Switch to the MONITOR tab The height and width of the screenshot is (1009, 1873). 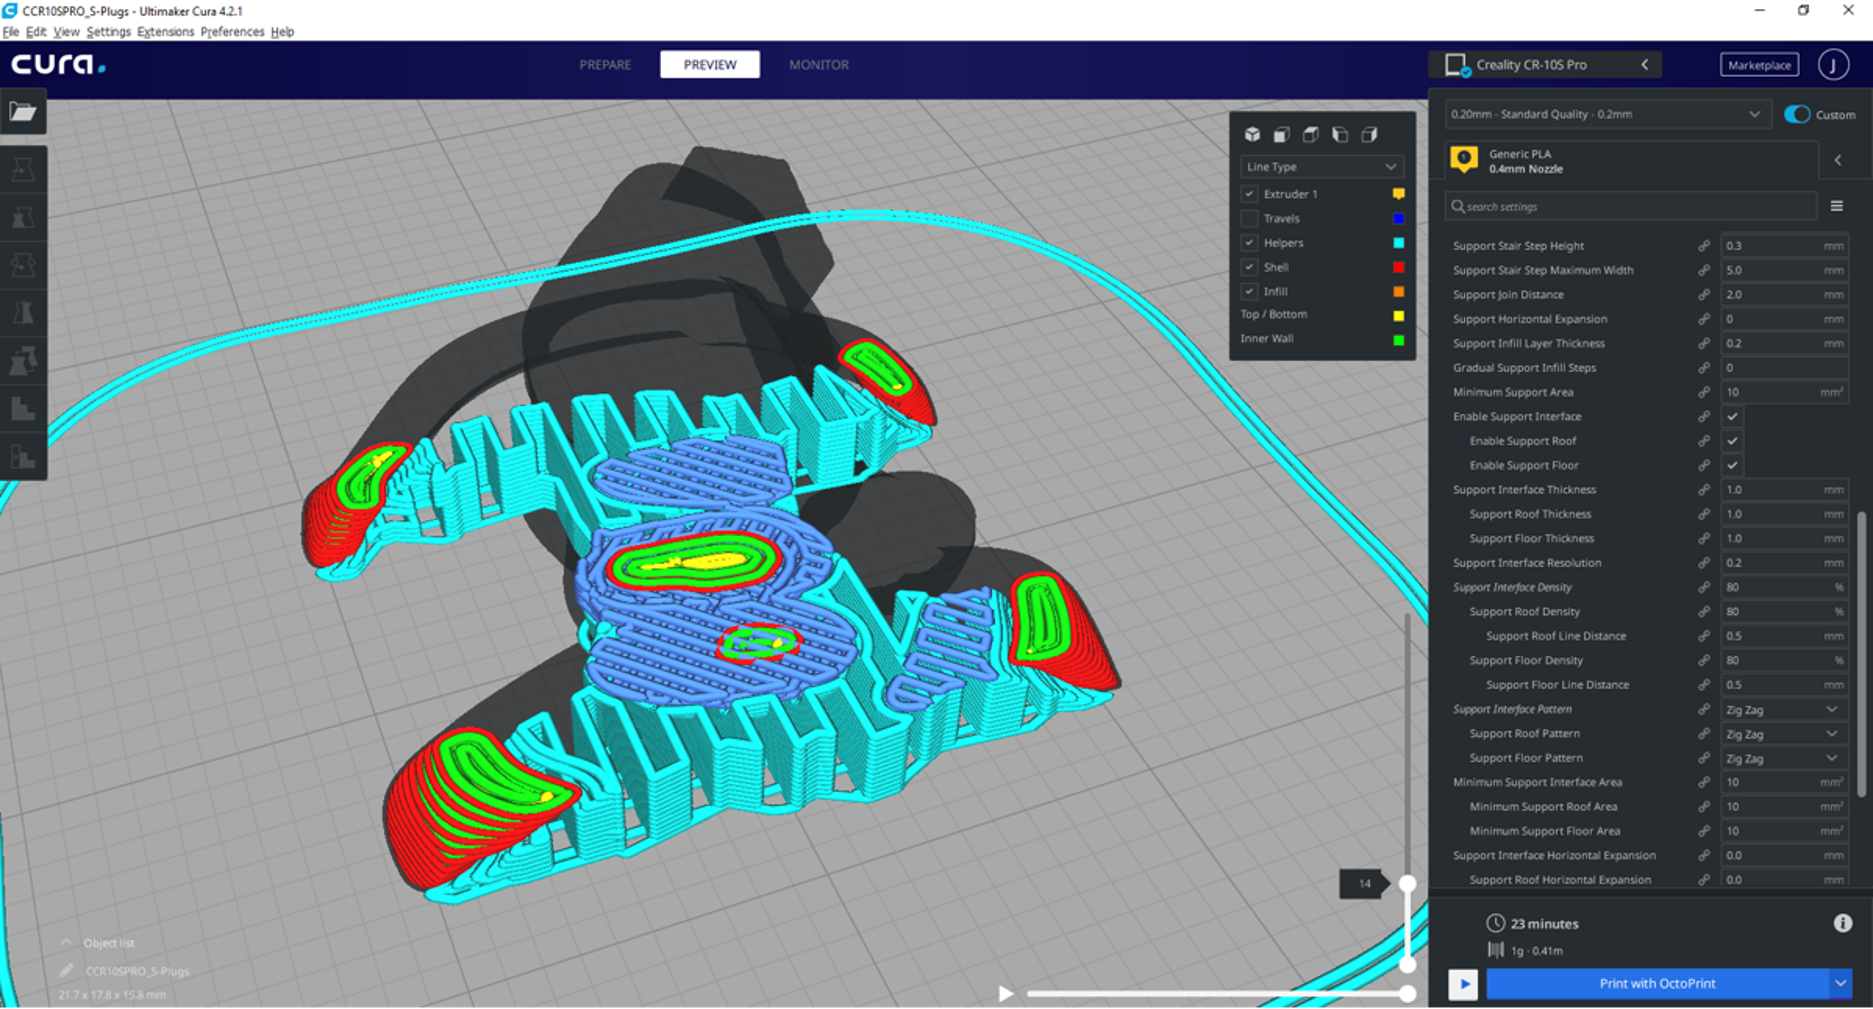(x=818, y=64)
